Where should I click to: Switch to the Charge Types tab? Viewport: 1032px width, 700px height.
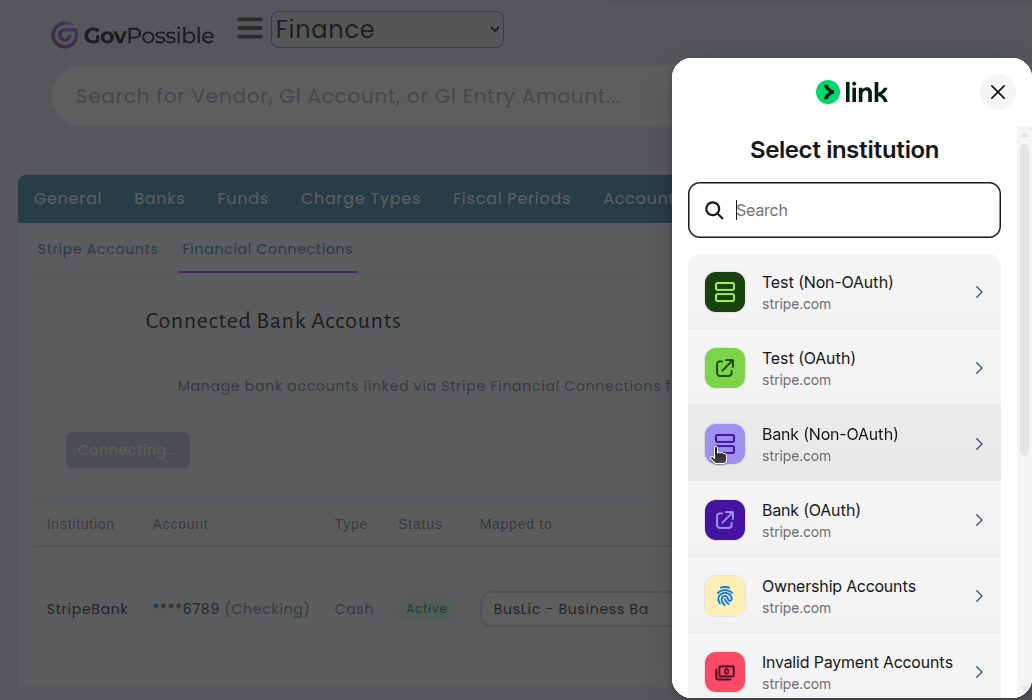[x=361, y=199]
